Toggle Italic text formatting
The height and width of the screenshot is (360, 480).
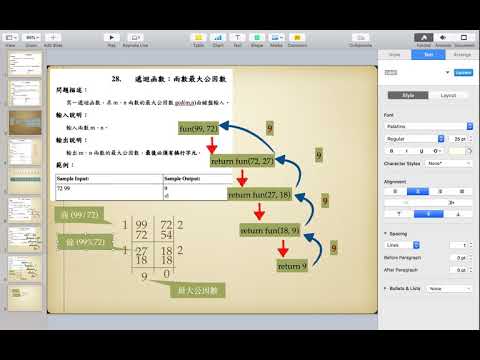pyautogui.click(x=406, y=151)
